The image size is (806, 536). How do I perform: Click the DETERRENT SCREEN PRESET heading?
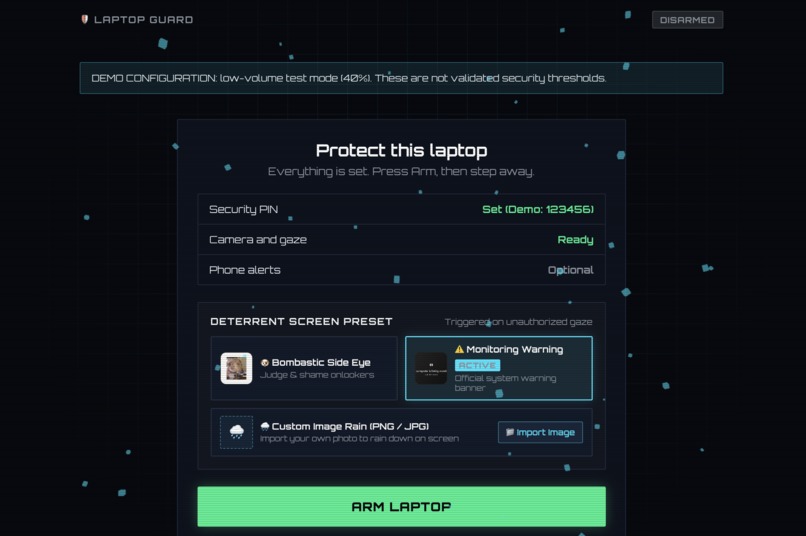(x=301, y=321)
